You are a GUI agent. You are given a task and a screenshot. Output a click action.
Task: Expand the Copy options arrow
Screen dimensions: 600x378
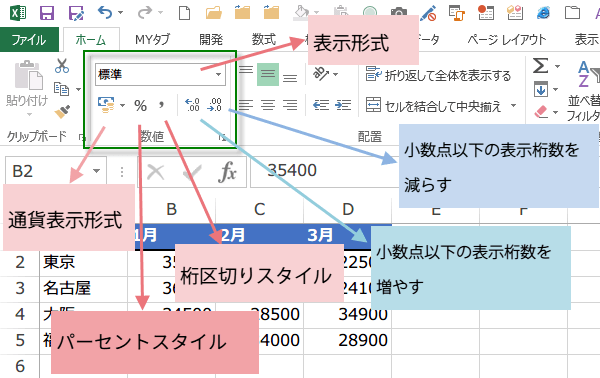78,90
